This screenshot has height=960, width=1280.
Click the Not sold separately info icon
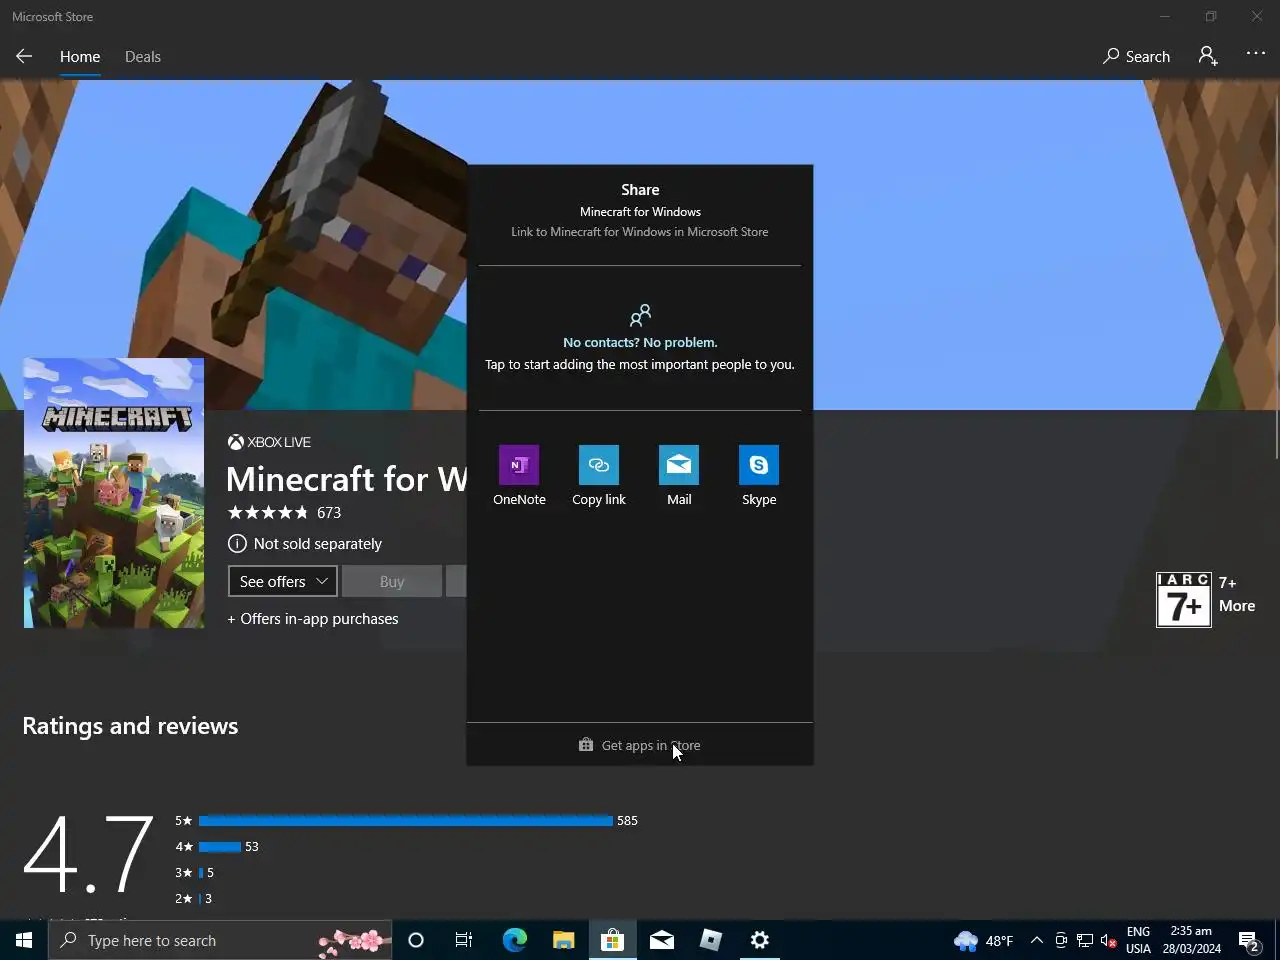tap(237, 543)
